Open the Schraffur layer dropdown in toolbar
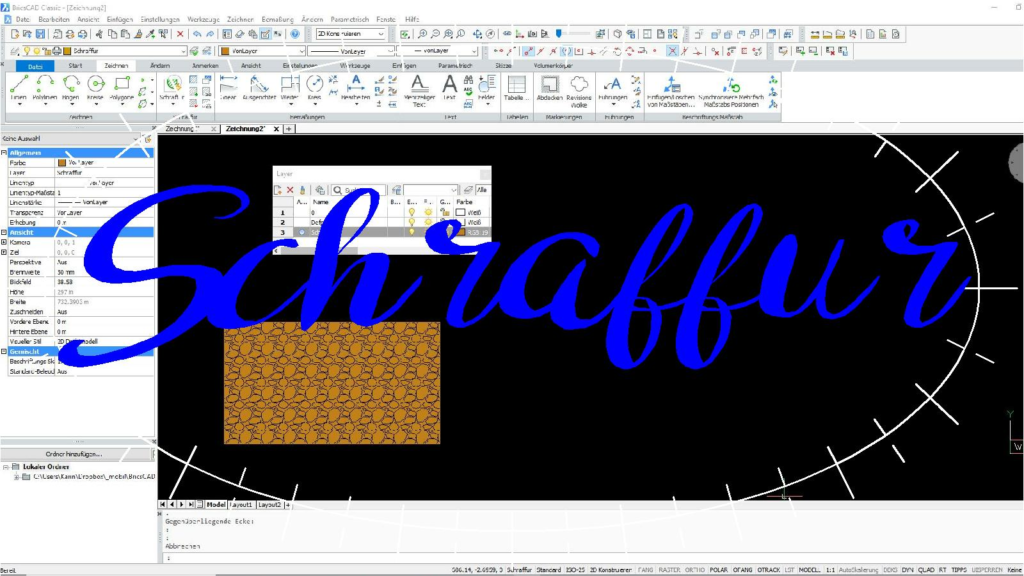This screenshot has height=576, width=1024. 183,51
